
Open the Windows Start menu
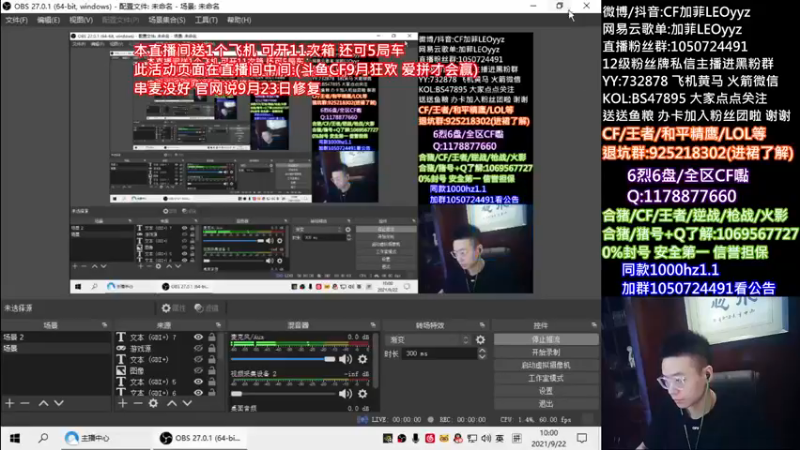coord(15,438)
